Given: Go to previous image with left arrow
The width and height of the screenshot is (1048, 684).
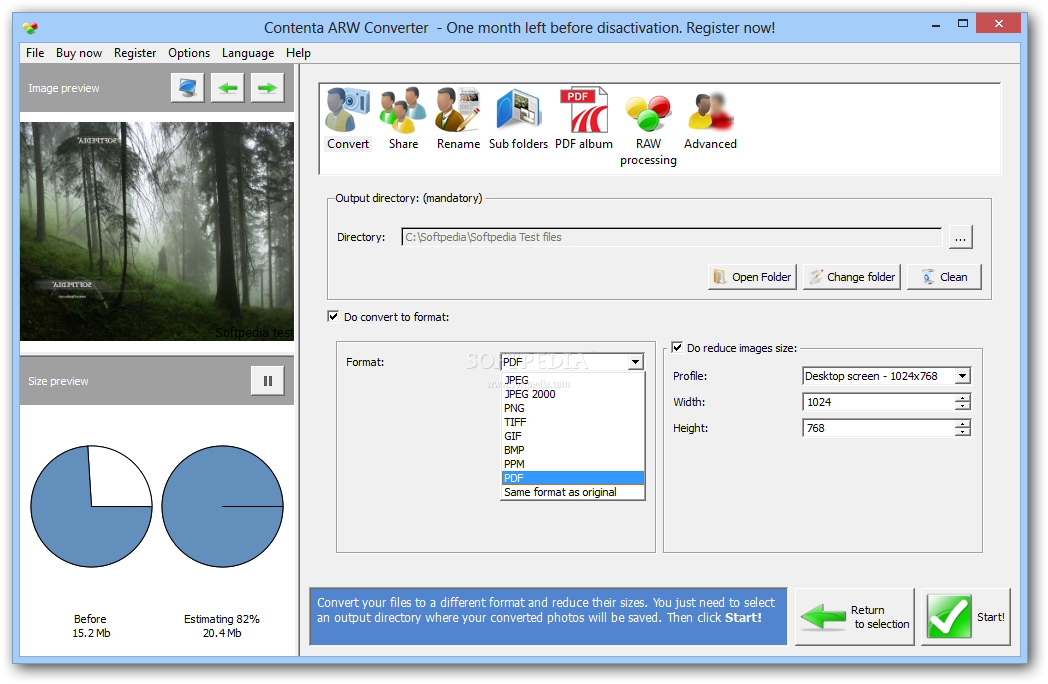Looking at the screenshot, I should tap(227, 88).
